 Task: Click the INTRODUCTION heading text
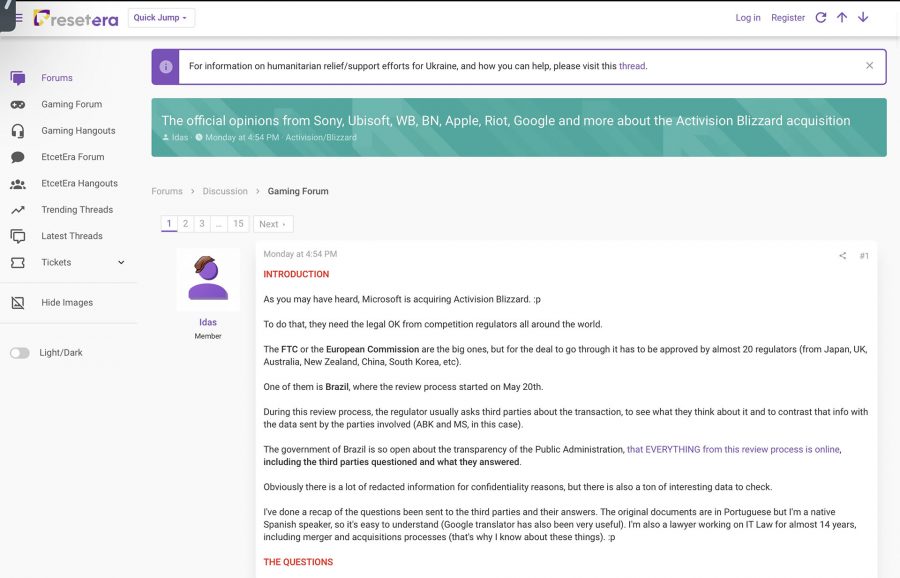pos(296,274)
